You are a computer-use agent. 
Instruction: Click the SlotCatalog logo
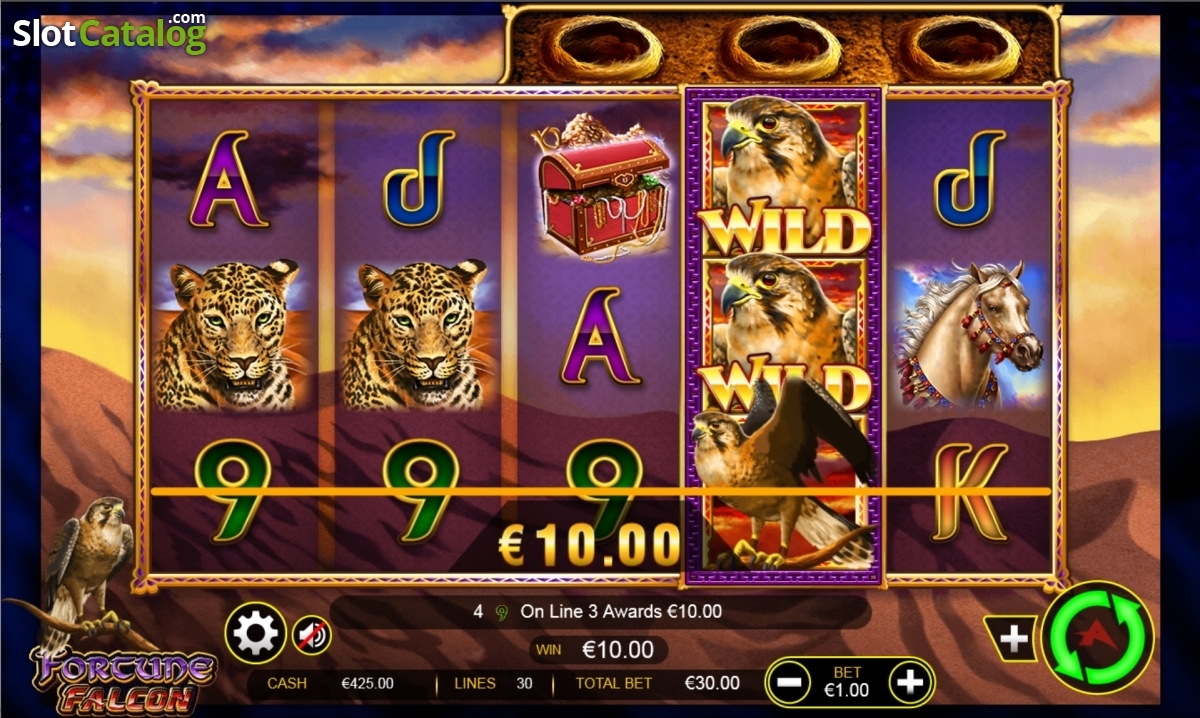coord(110,33)
